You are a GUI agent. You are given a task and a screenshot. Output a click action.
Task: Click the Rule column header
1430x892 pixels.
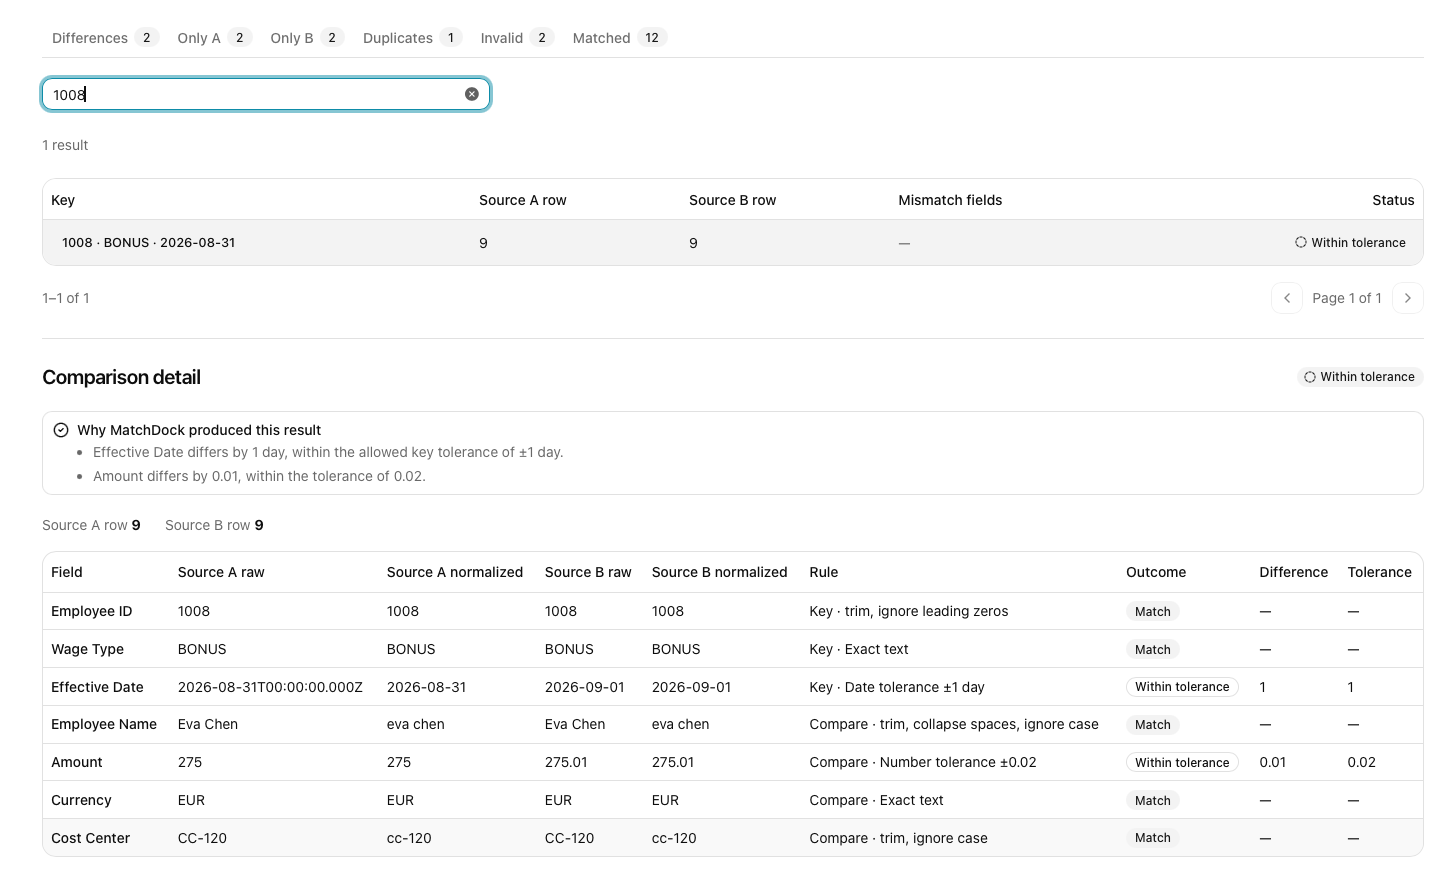pyautogui.click(x=824, y=572)
